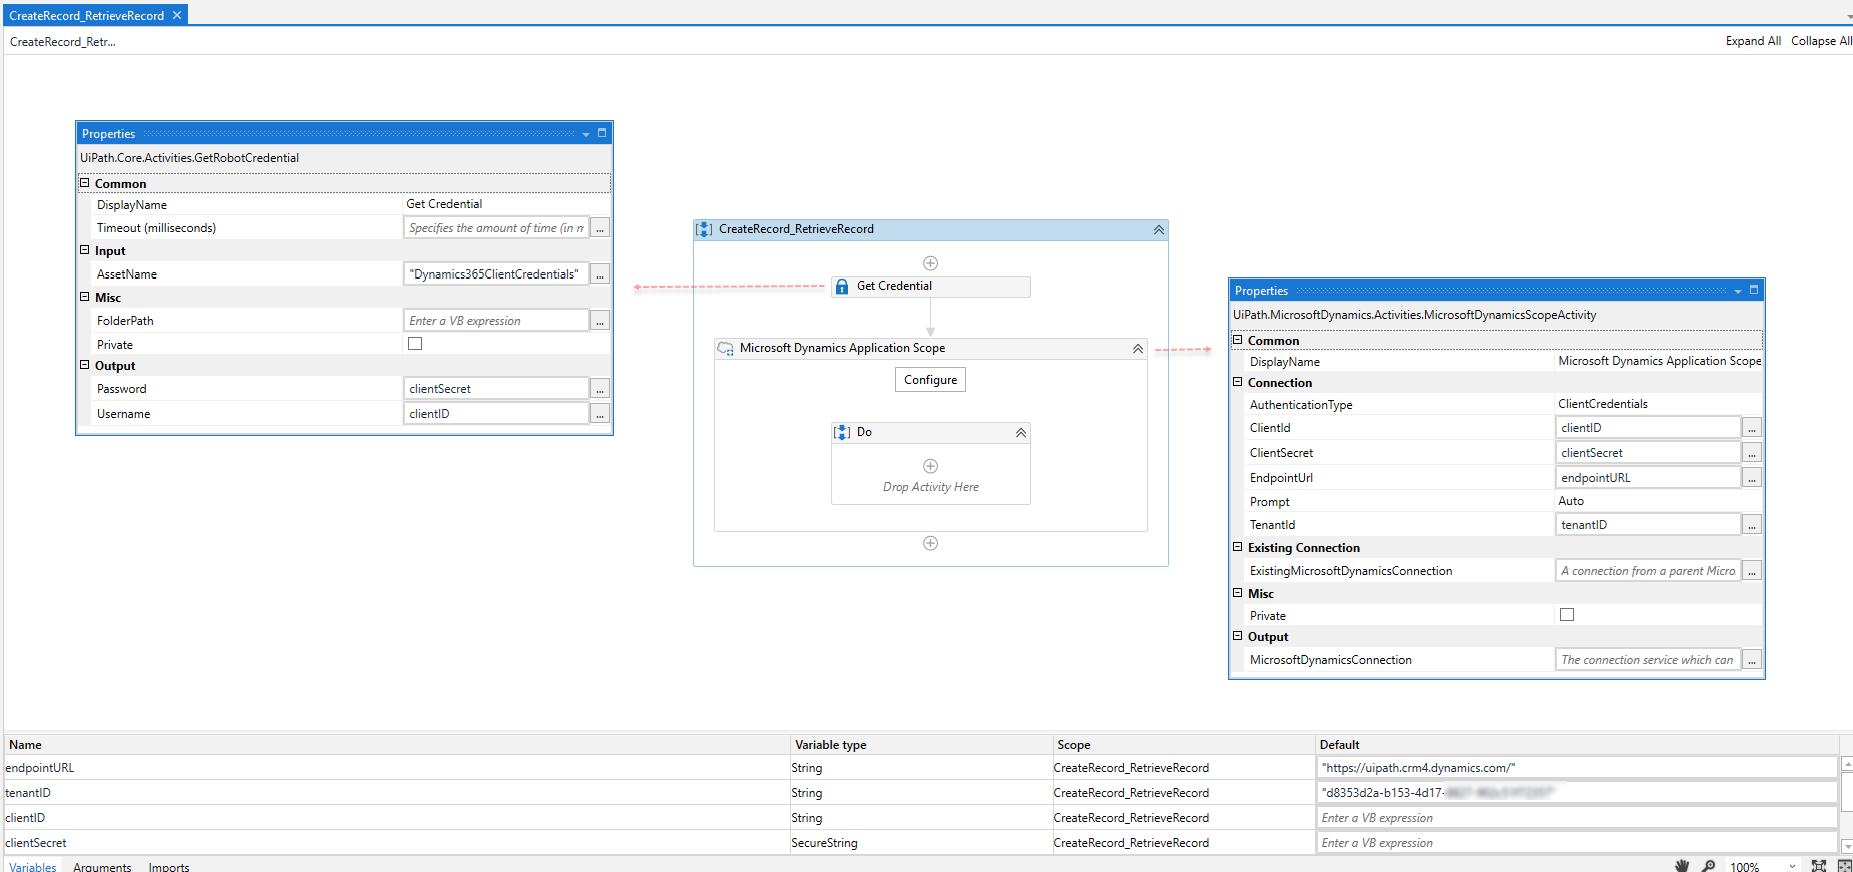The height and width of the screenshot is (872, 1853).
Task: Toggle Private checkbox in Get Credential properties
Action: [415, 344]
